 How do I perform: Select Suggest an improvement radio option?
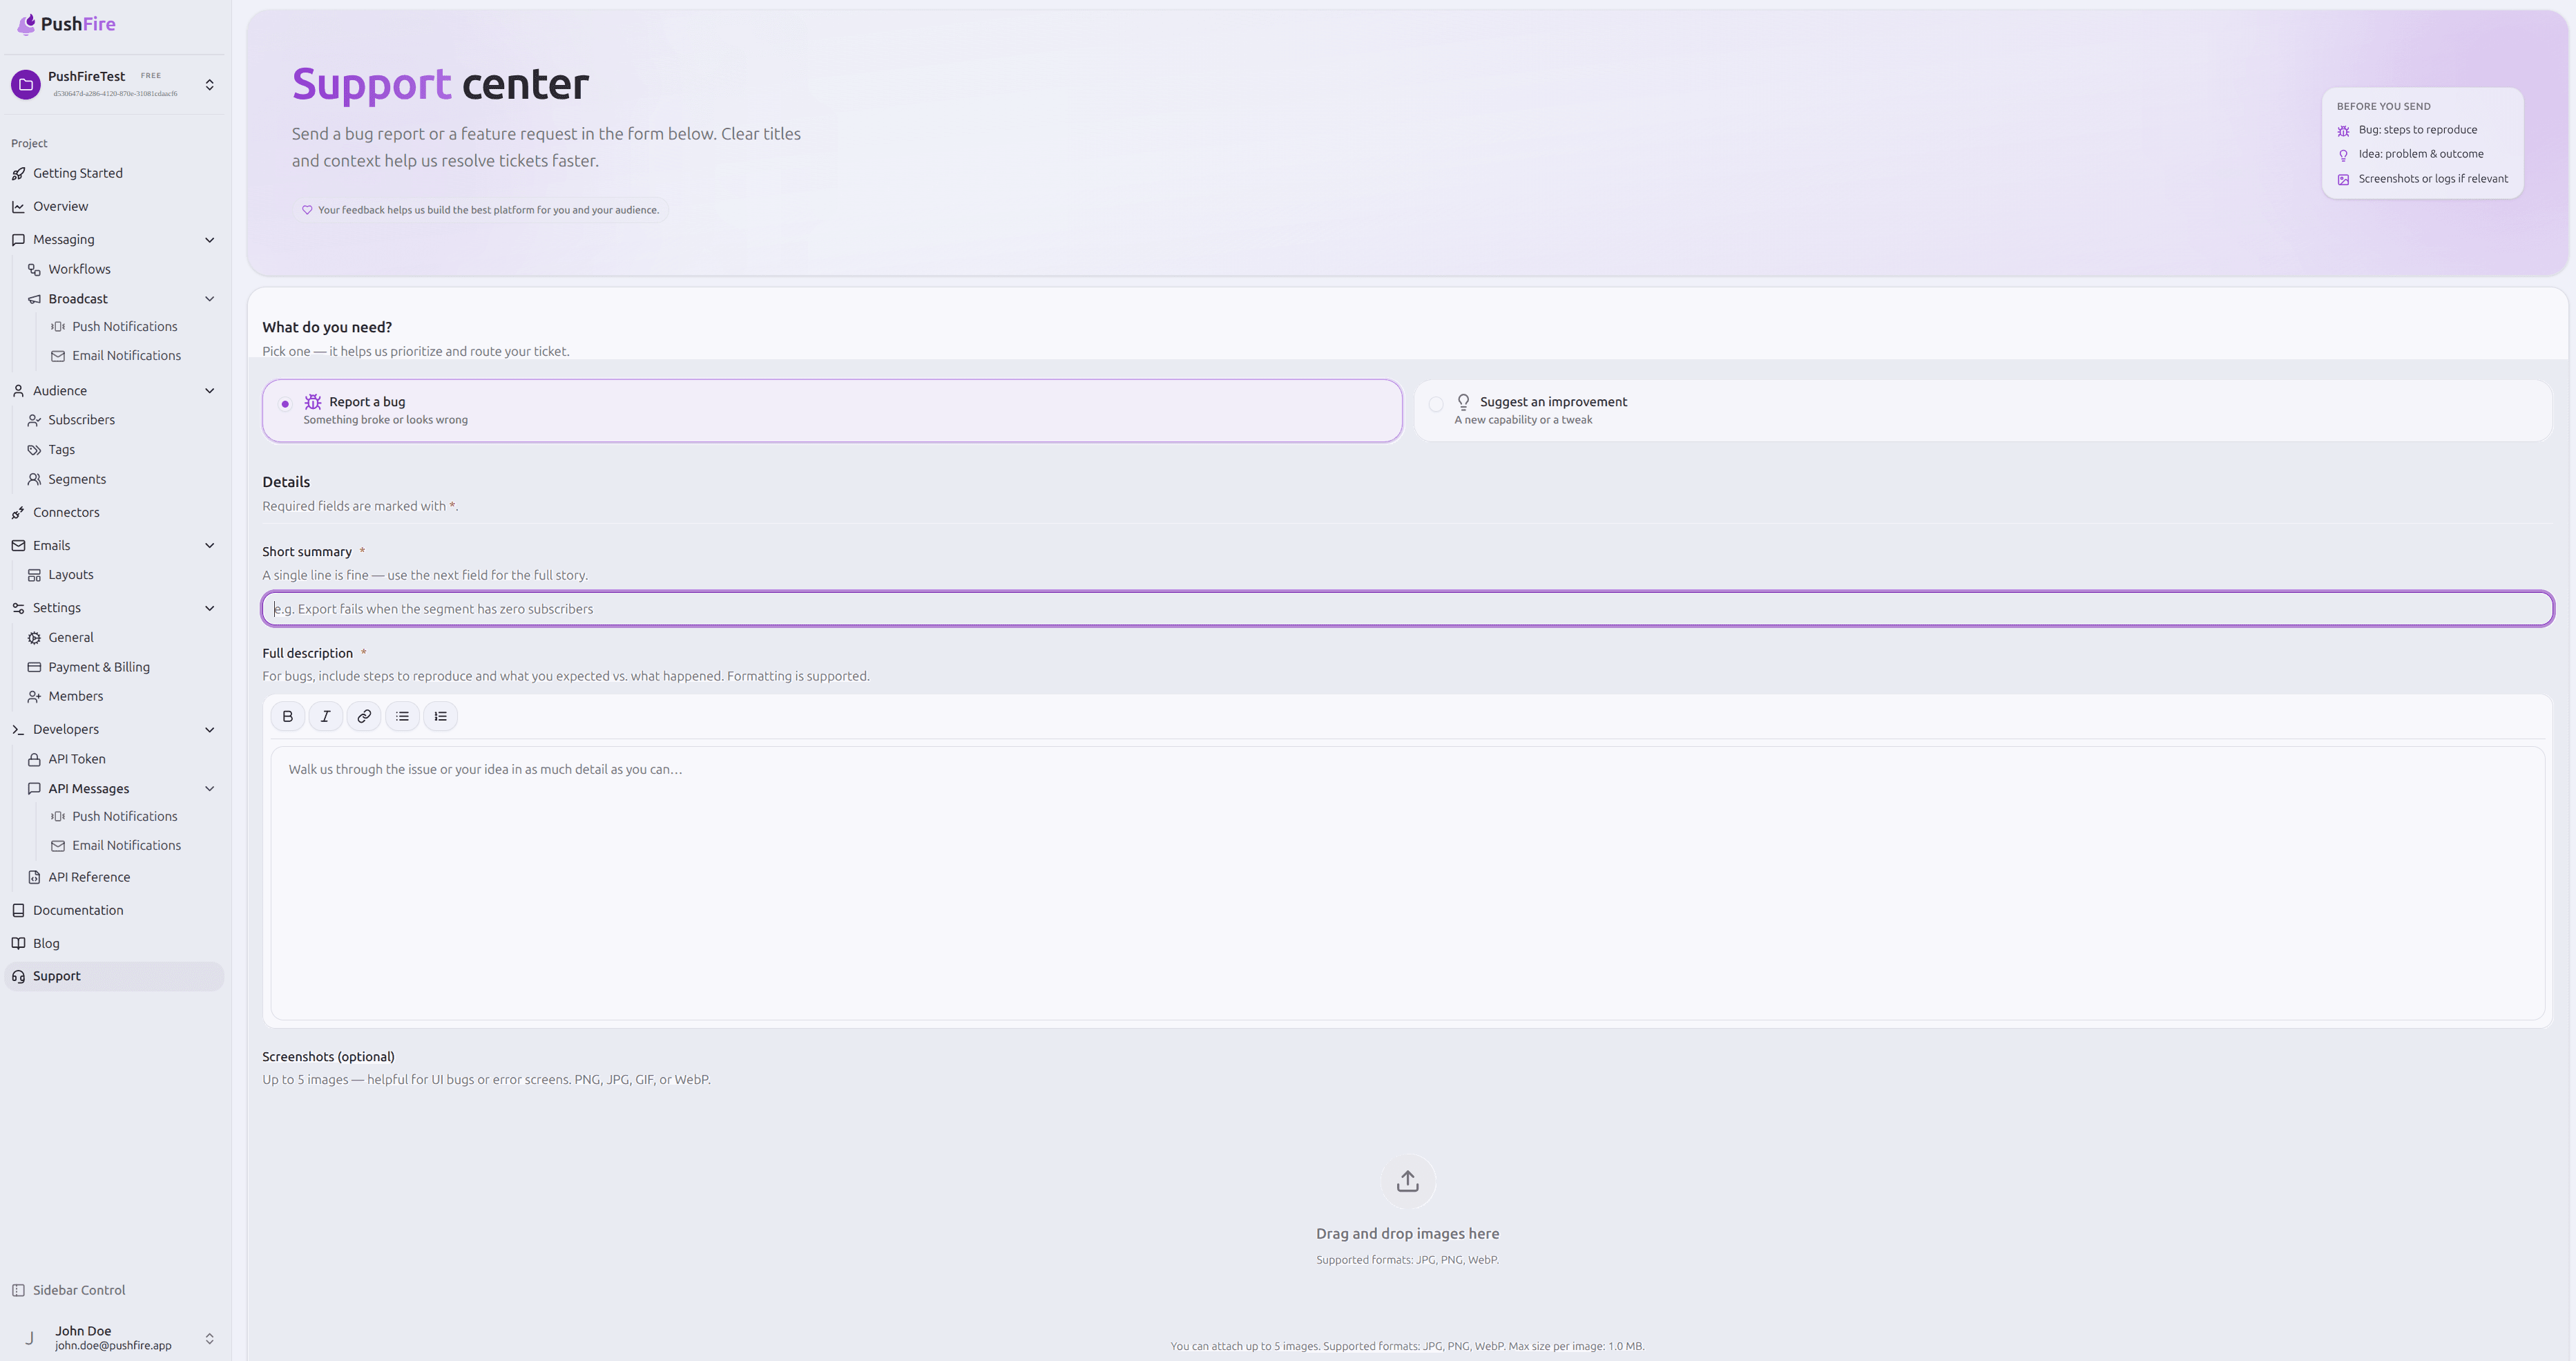pos(1436,404)
